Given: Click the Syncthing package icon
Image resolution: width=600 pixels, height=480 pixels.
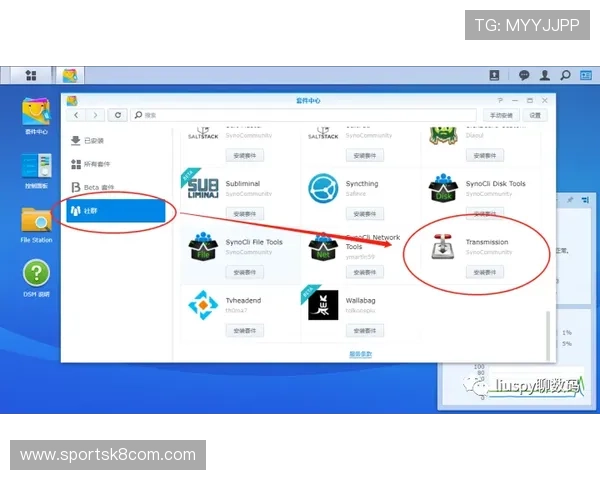Looking at the screenshot, I should 324,189.
